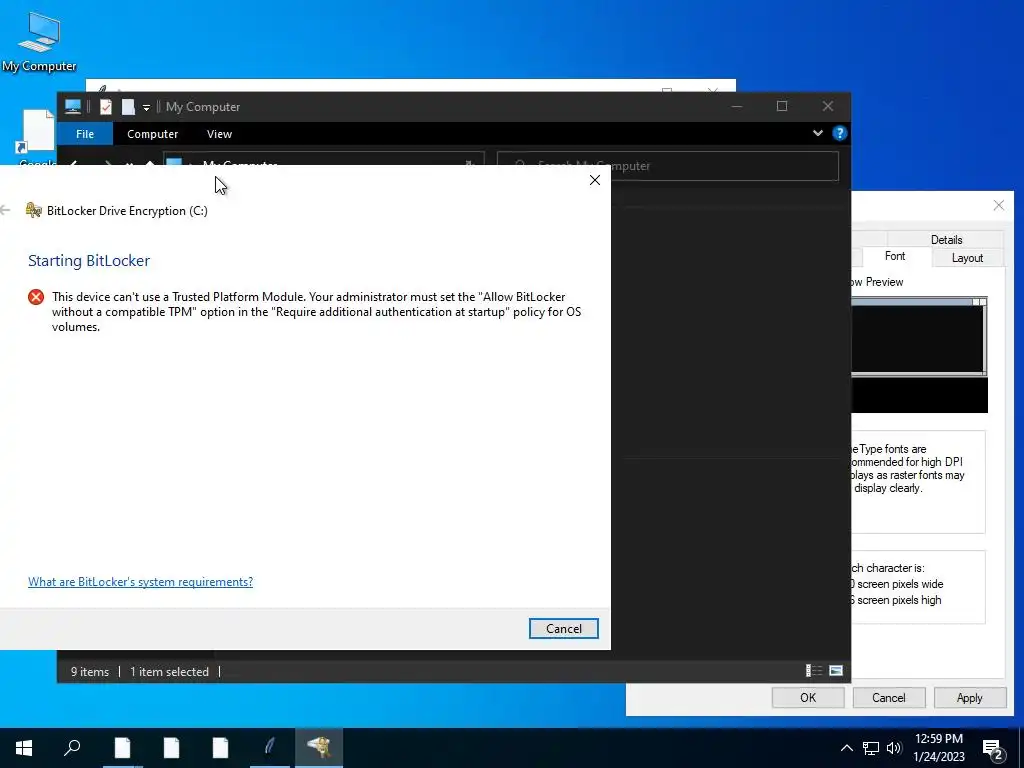Click the shortcut file icon on the desktop
Screen dimensions: 1024x768
[35, 132]
